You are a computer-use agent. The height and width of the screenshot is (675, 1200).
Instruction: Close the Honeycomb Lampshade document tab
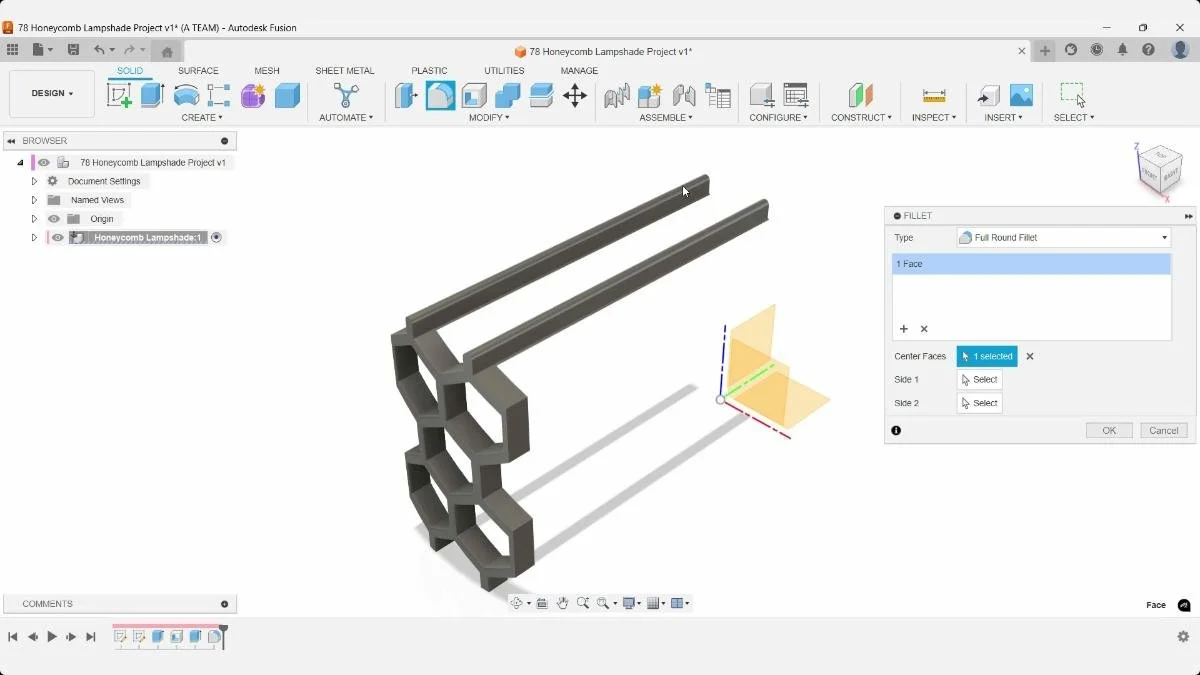click(1022, 51)
